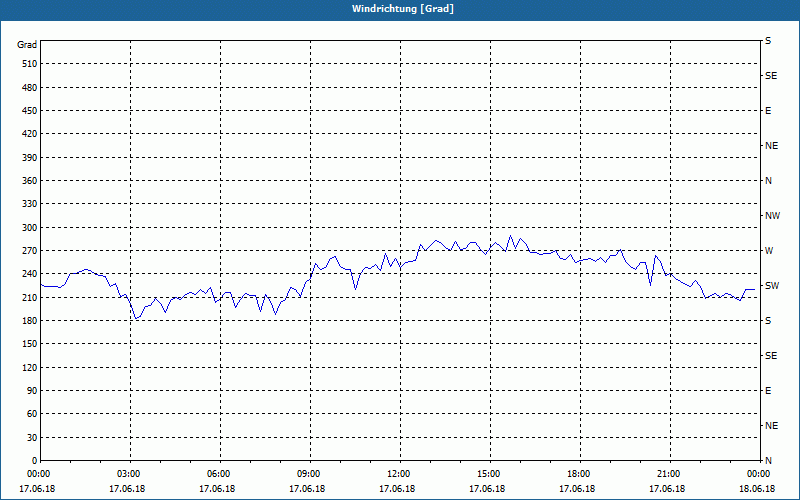Select the "240" y-axis tick label
The image size is (800, 500).
[29, 274]
